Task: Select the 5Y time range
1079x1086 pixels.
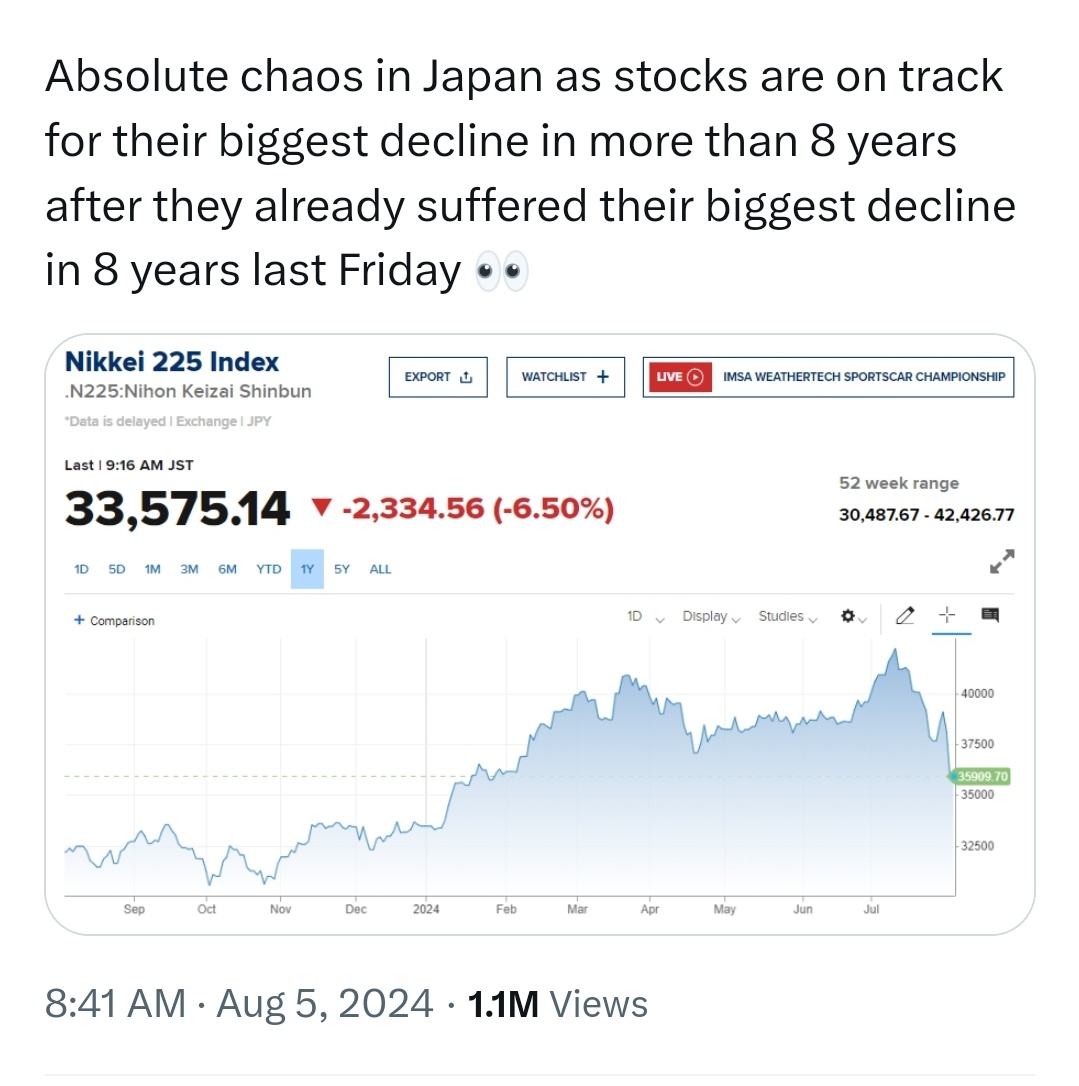Action: click(x=341, y=569)
